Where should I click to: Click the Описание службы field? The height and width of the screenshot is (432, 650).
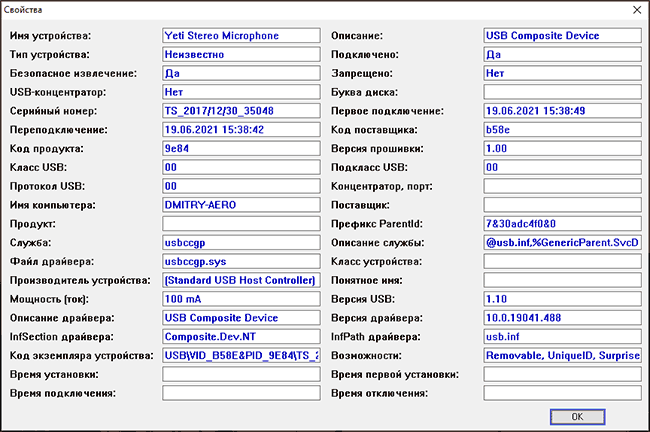[x=563, y=243]
